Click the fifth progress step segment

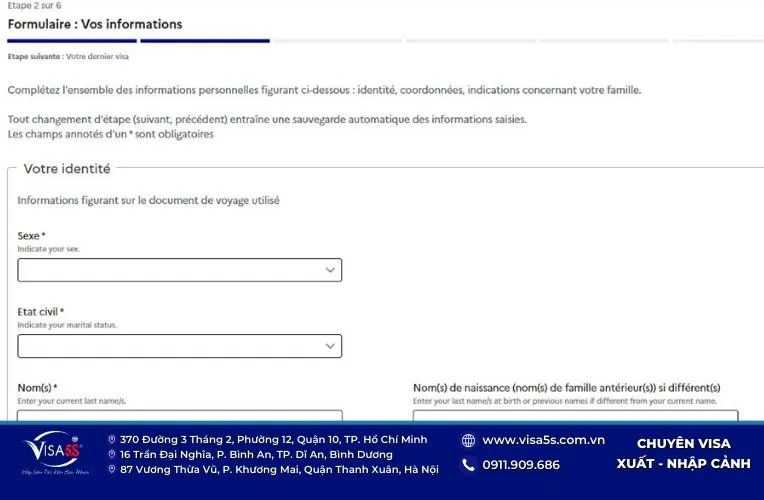603,41
